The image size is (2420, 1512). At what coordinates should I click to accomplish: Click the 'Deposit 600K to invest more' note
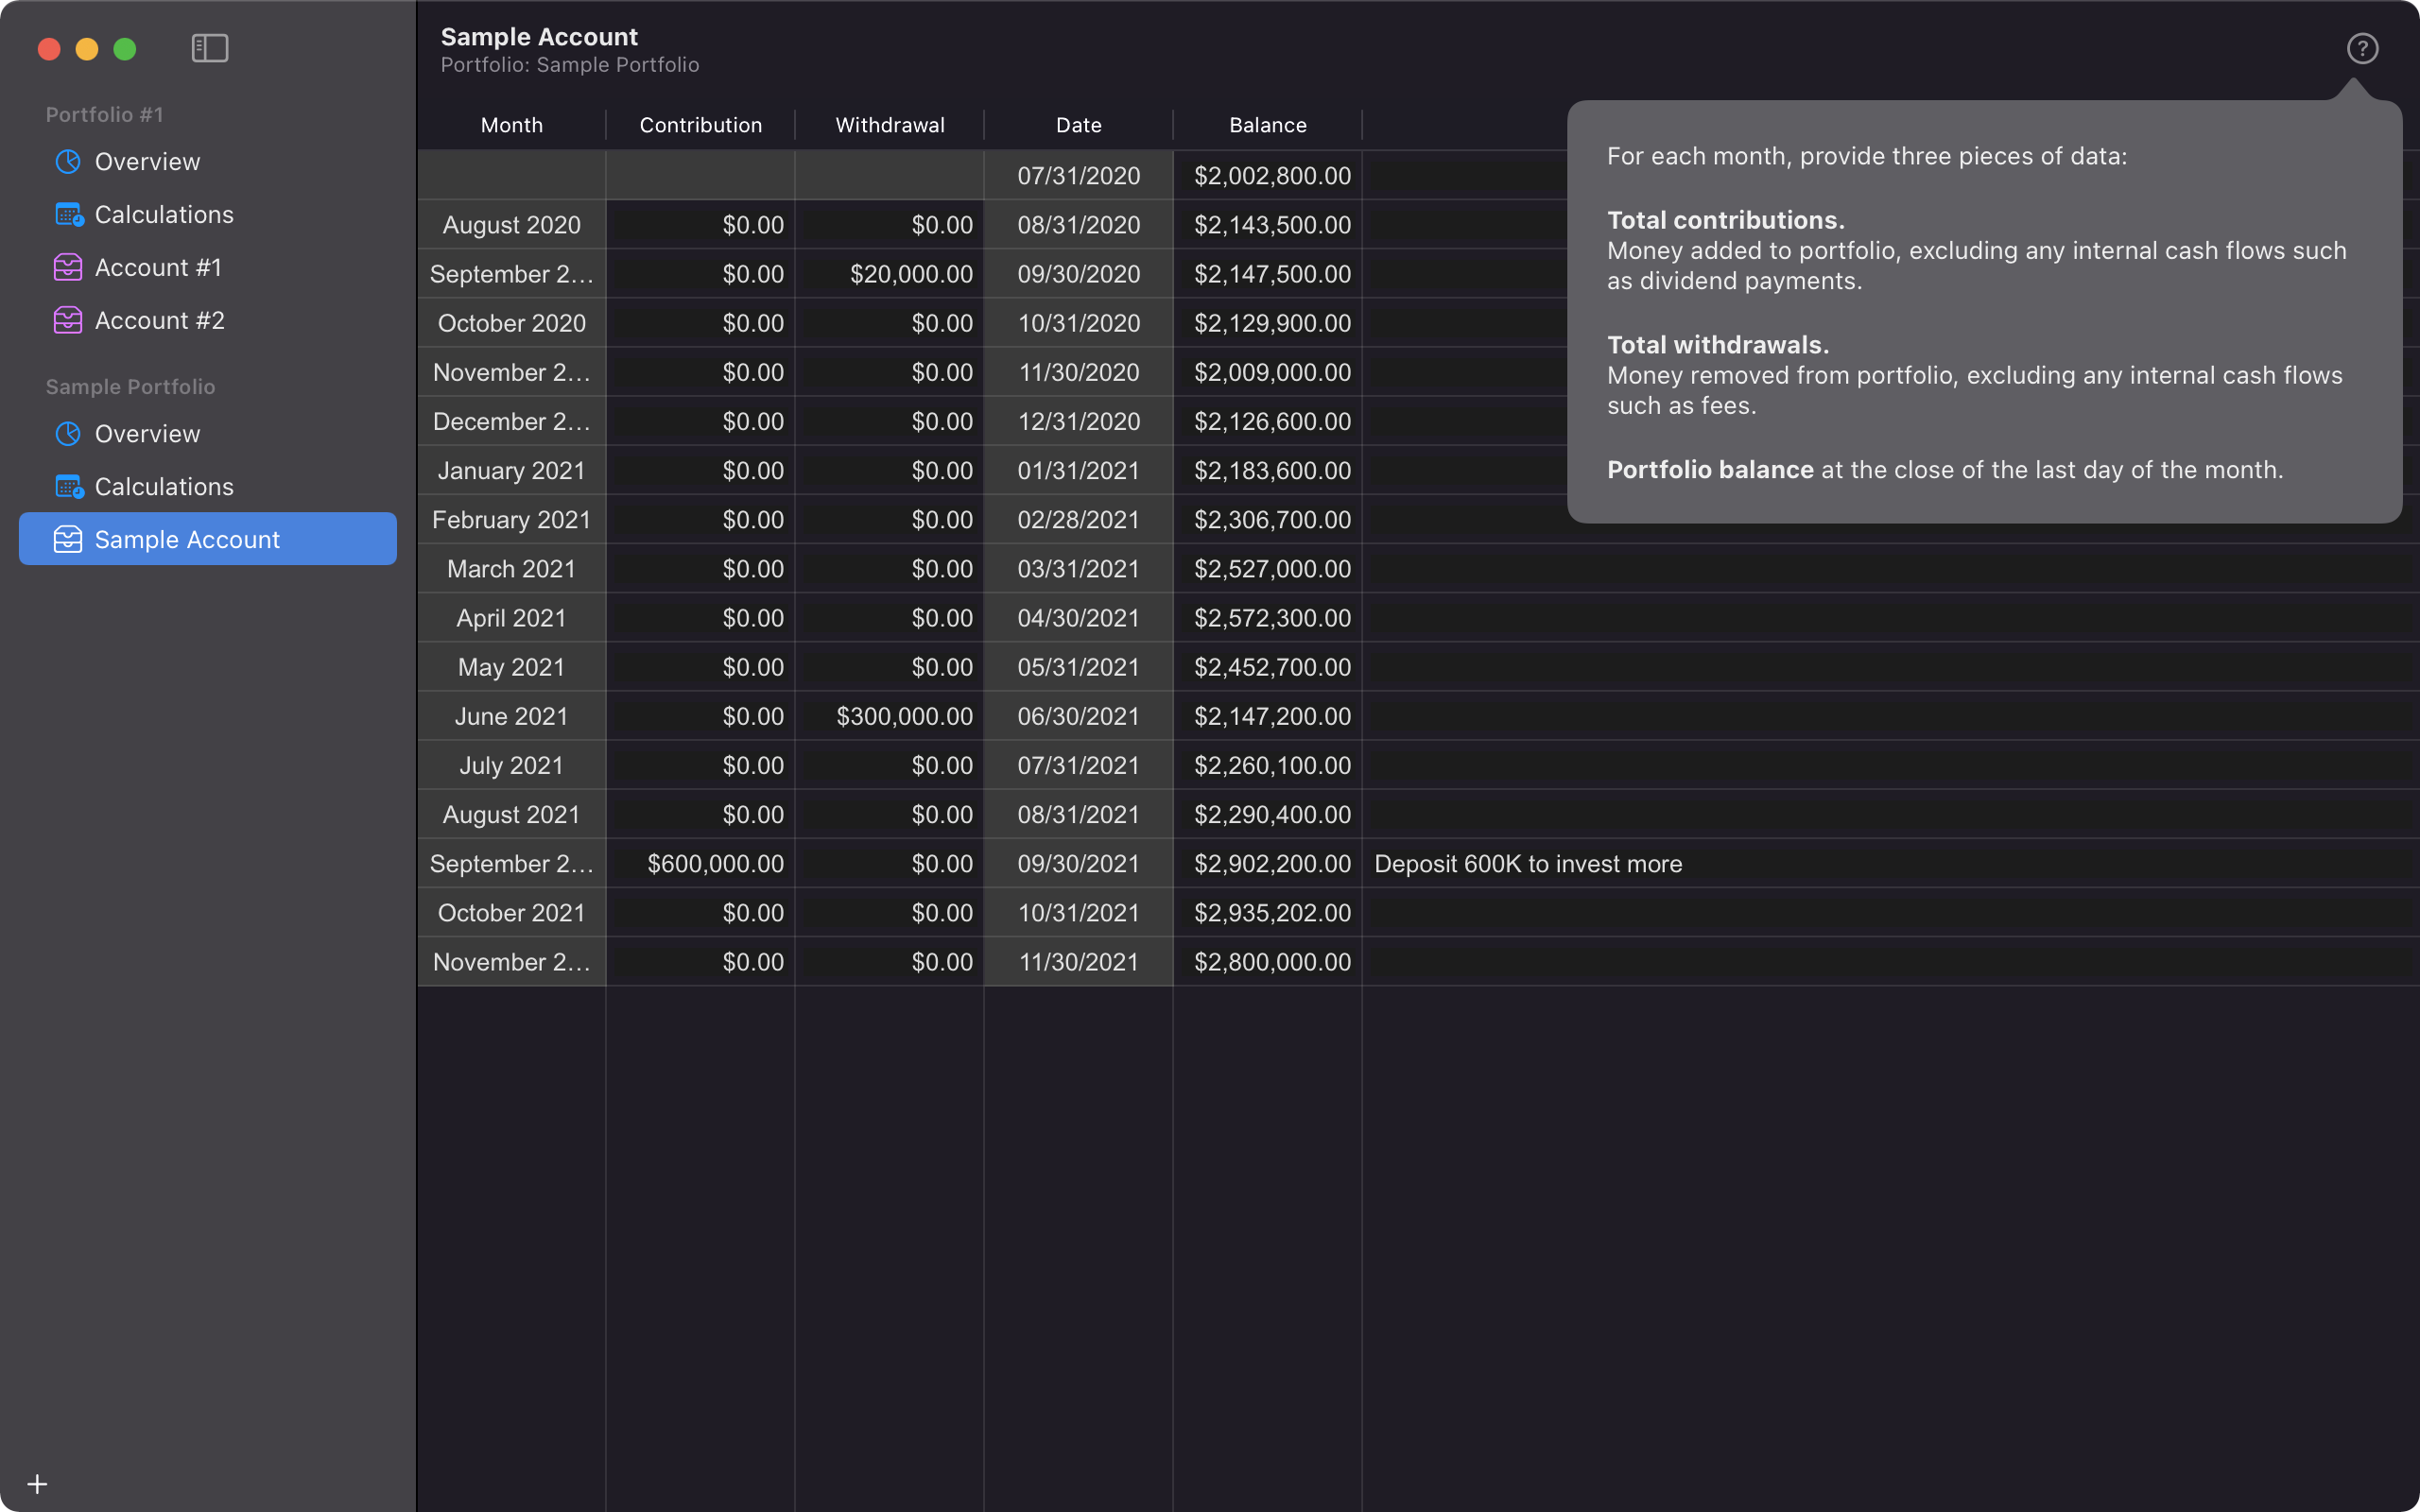click(1527, 864)
